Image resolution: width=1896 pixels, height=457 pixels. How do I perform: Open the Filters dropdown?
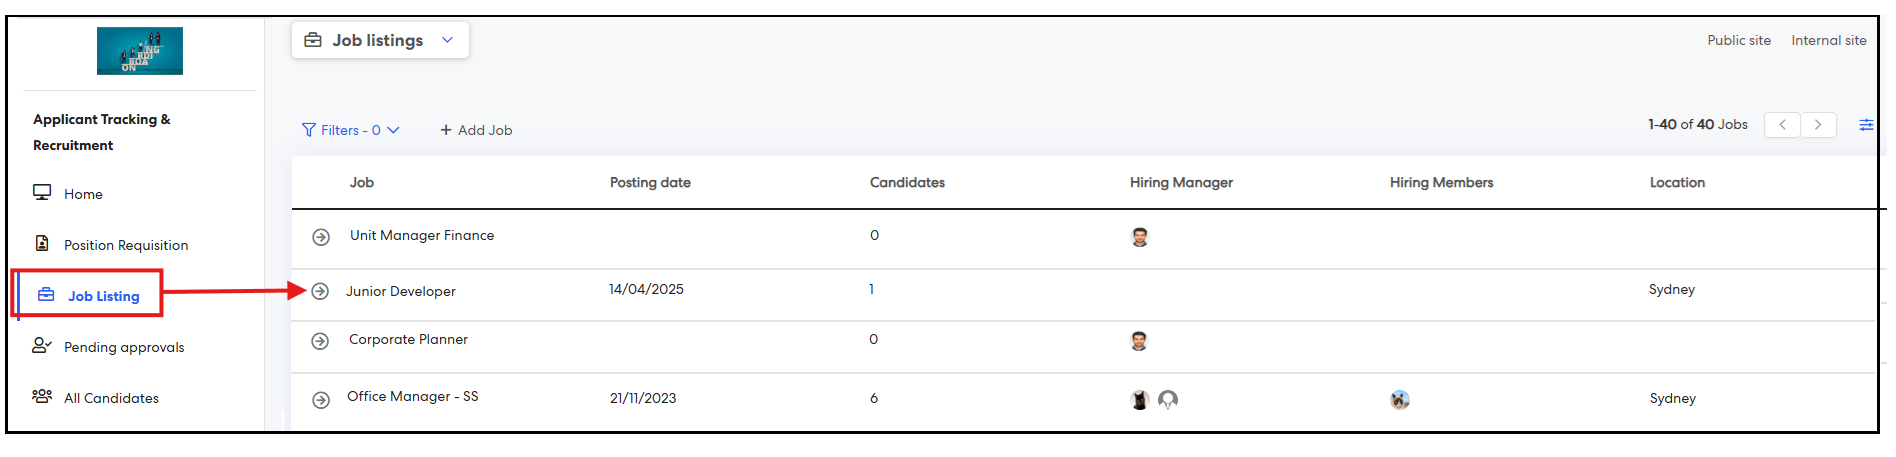(351, 130)
